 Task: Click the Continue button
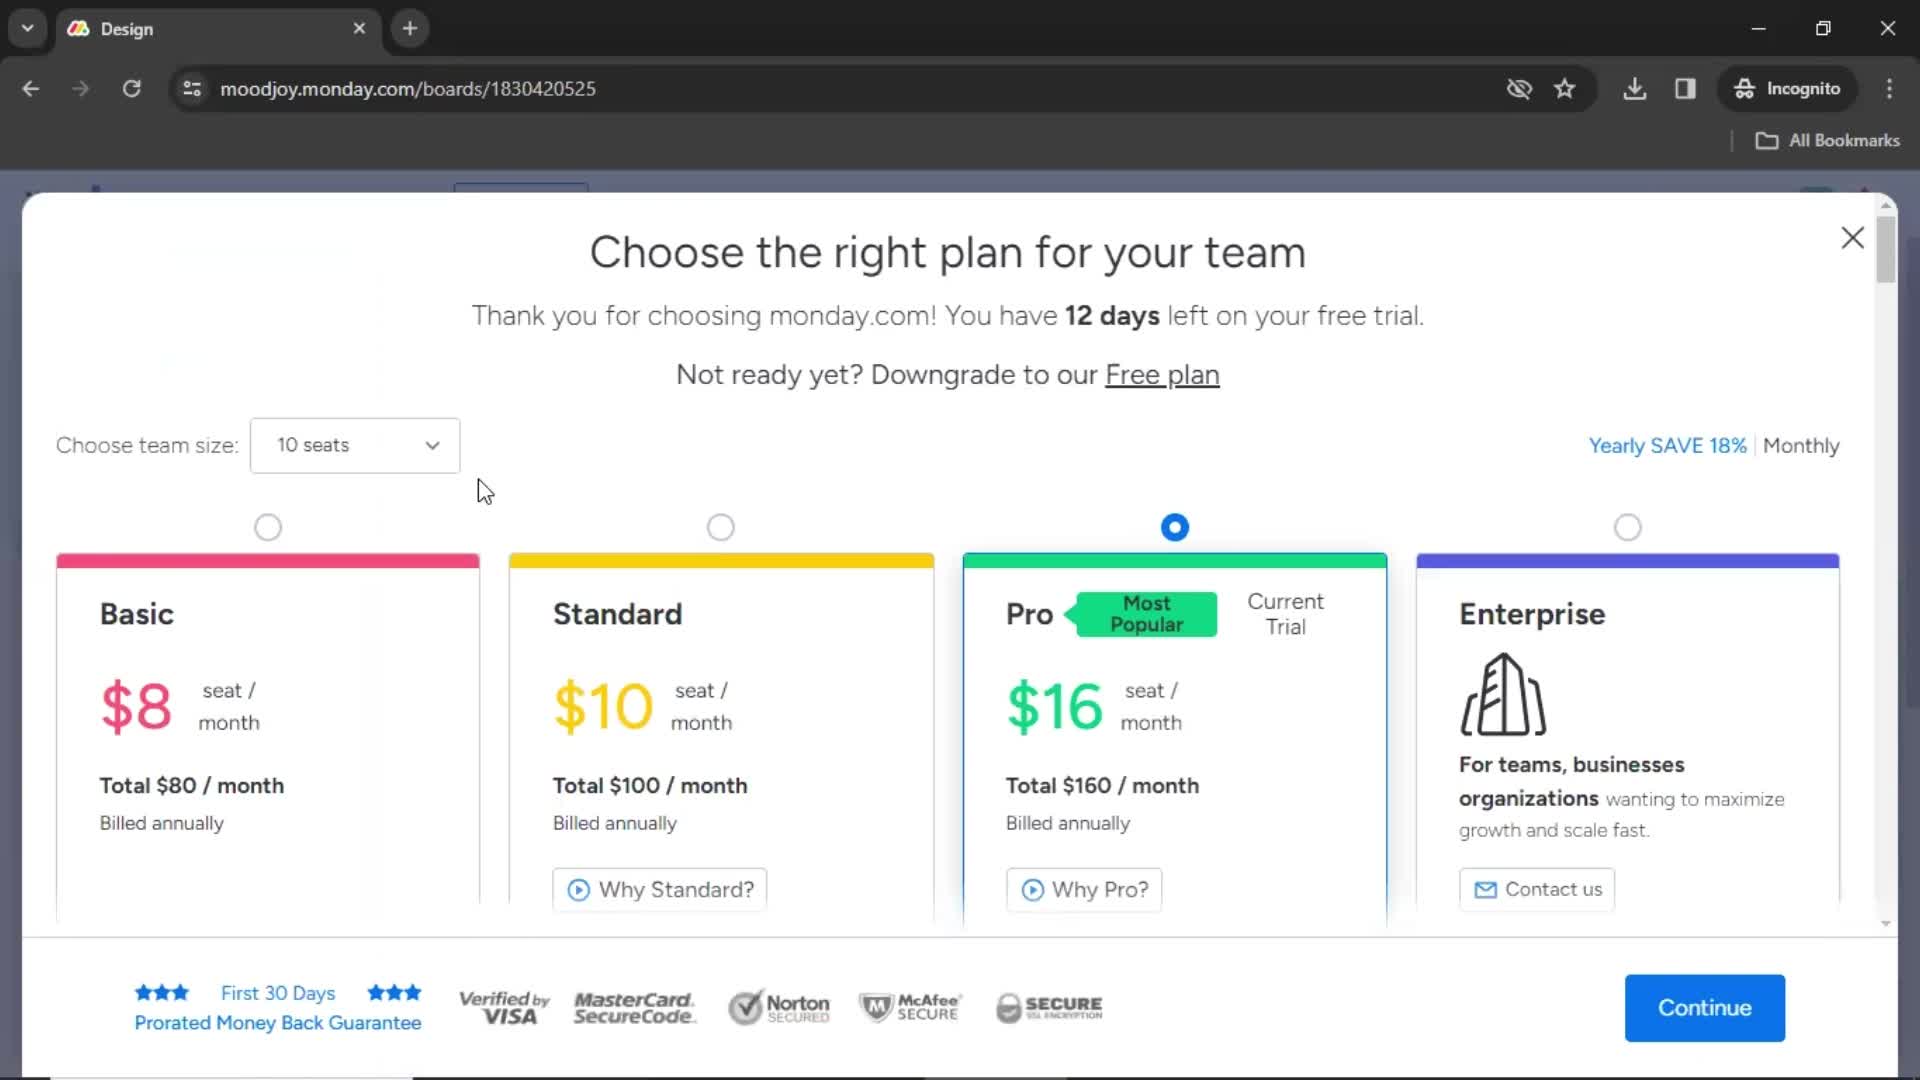pyautogui.click(x=1705, y=1007)
